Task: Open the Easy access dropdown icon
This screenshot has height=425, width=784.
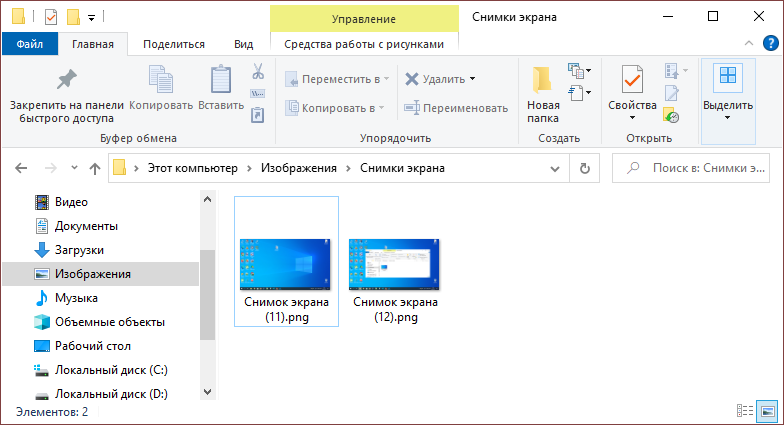Action: coord(580,93)
